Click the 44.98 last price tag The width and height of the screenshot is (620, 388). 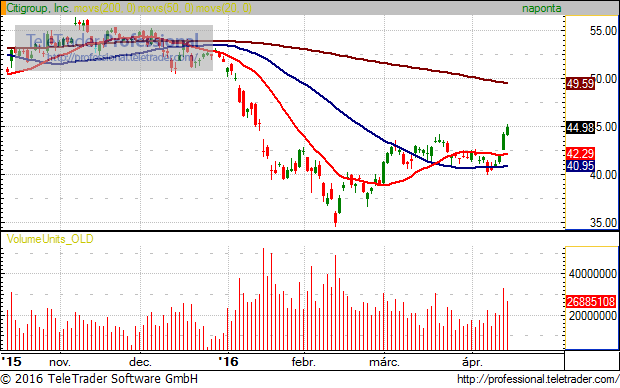tap(580, 127)
